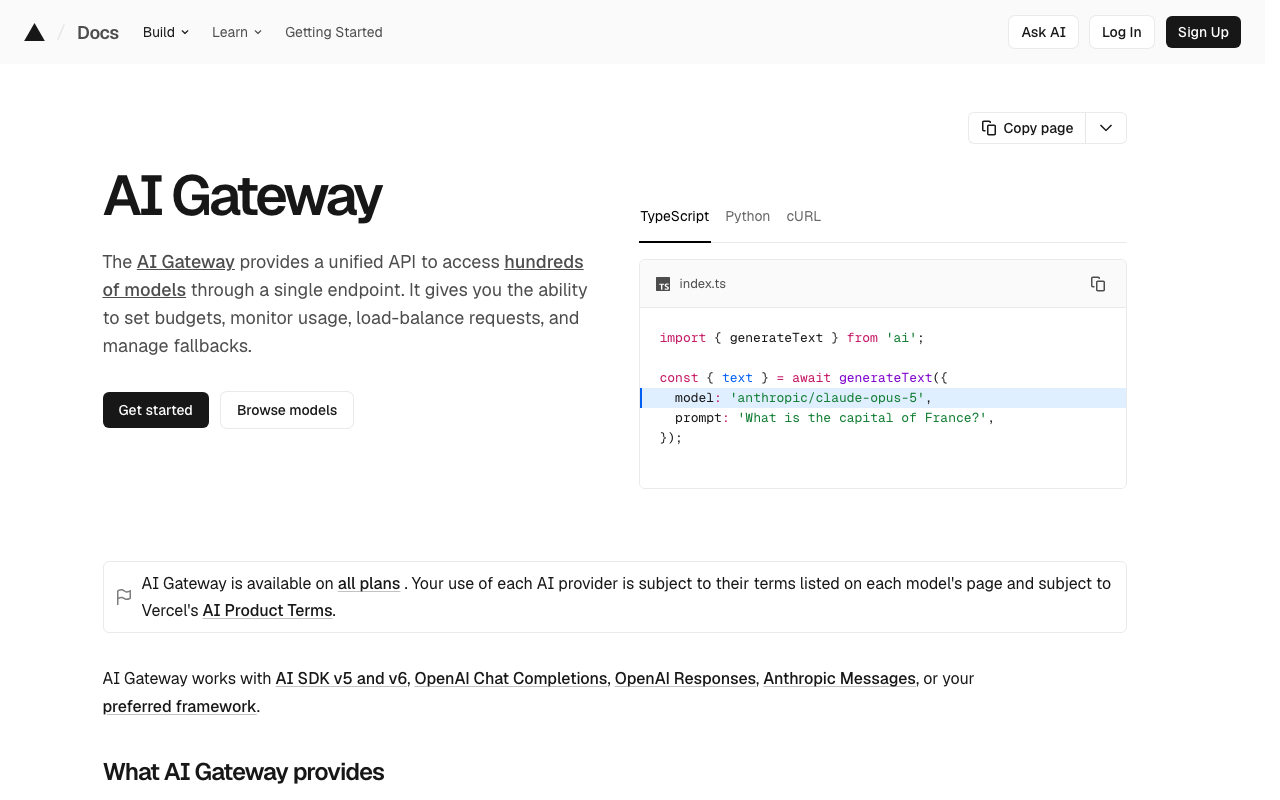Screen dimensions: 1280x800
Task: Open the Copy page options chevron
Action: click(x=1106, y=128)
